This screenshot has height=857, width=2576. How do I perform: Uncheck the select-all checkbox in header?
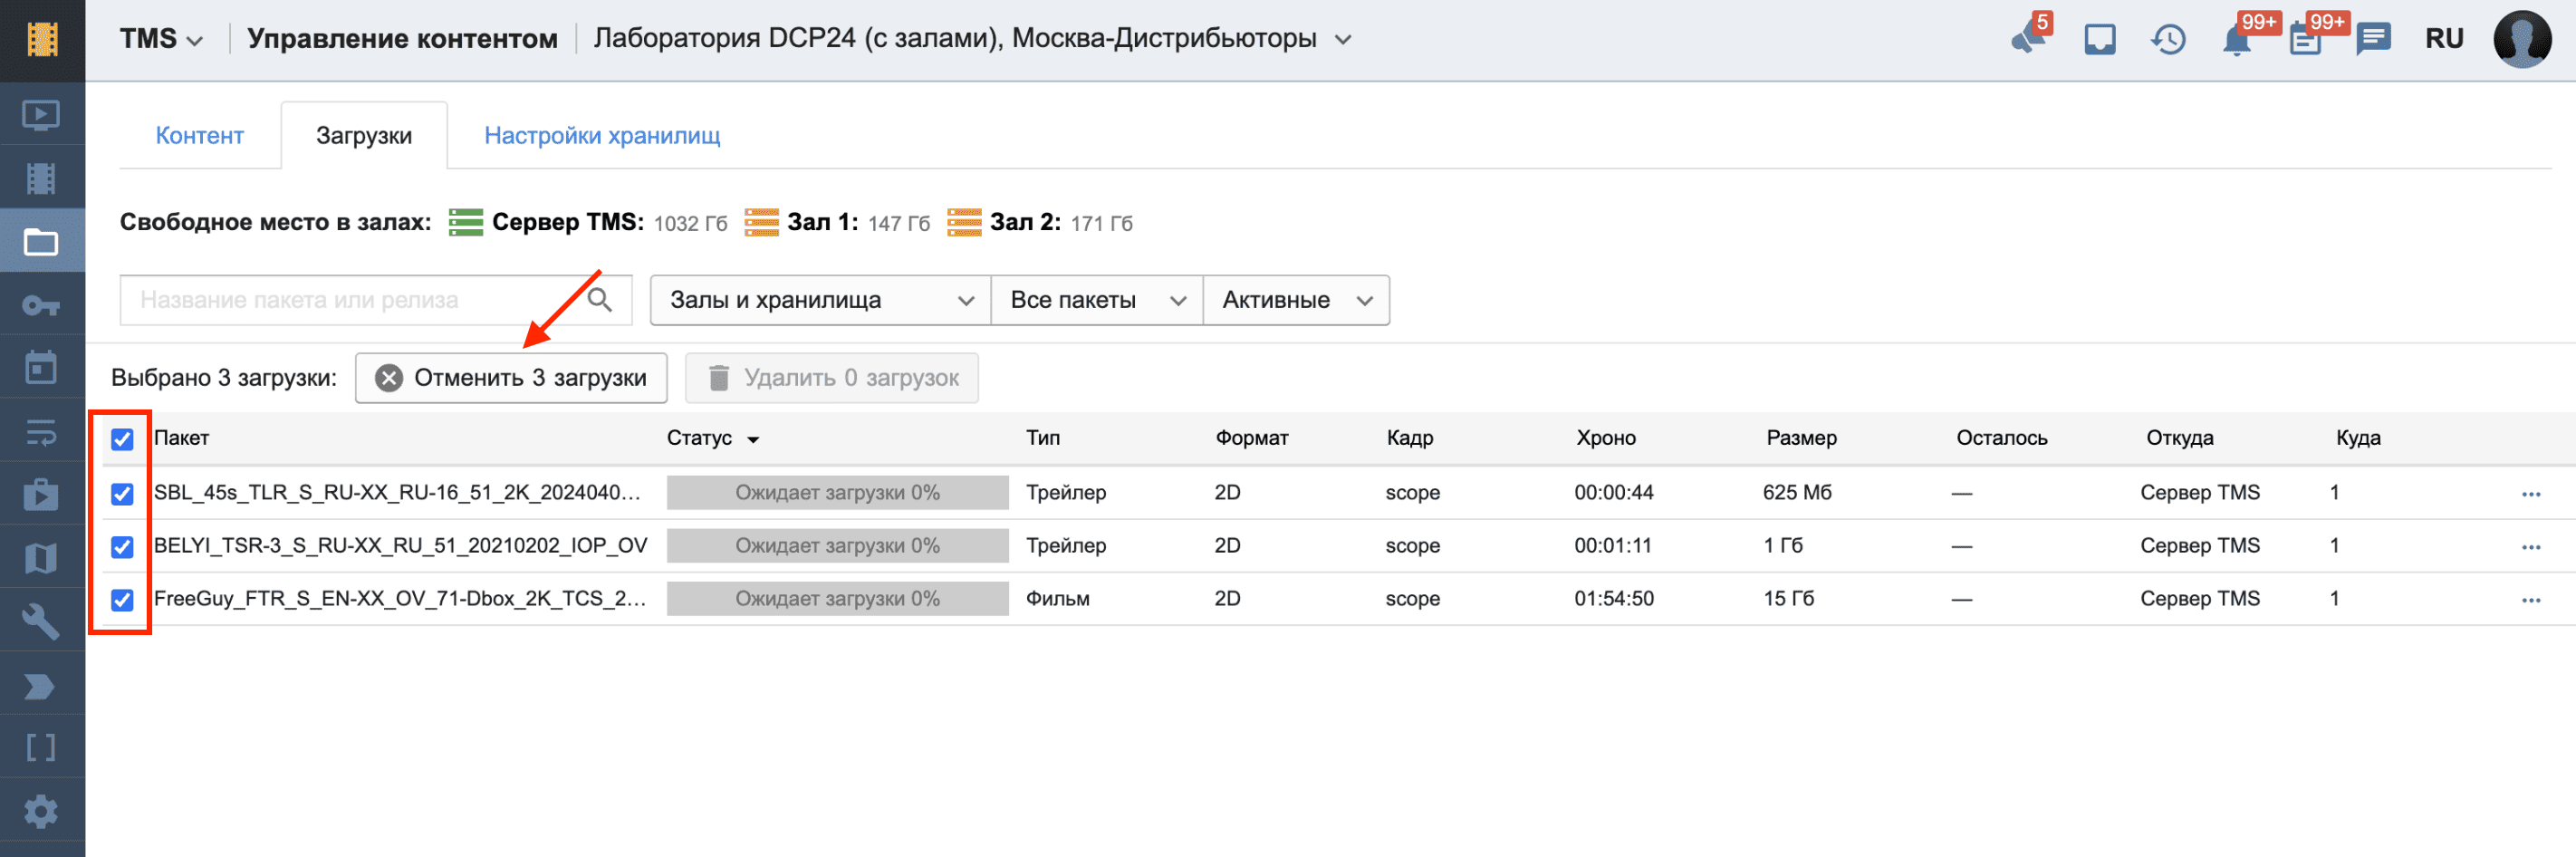click(122, 439)
